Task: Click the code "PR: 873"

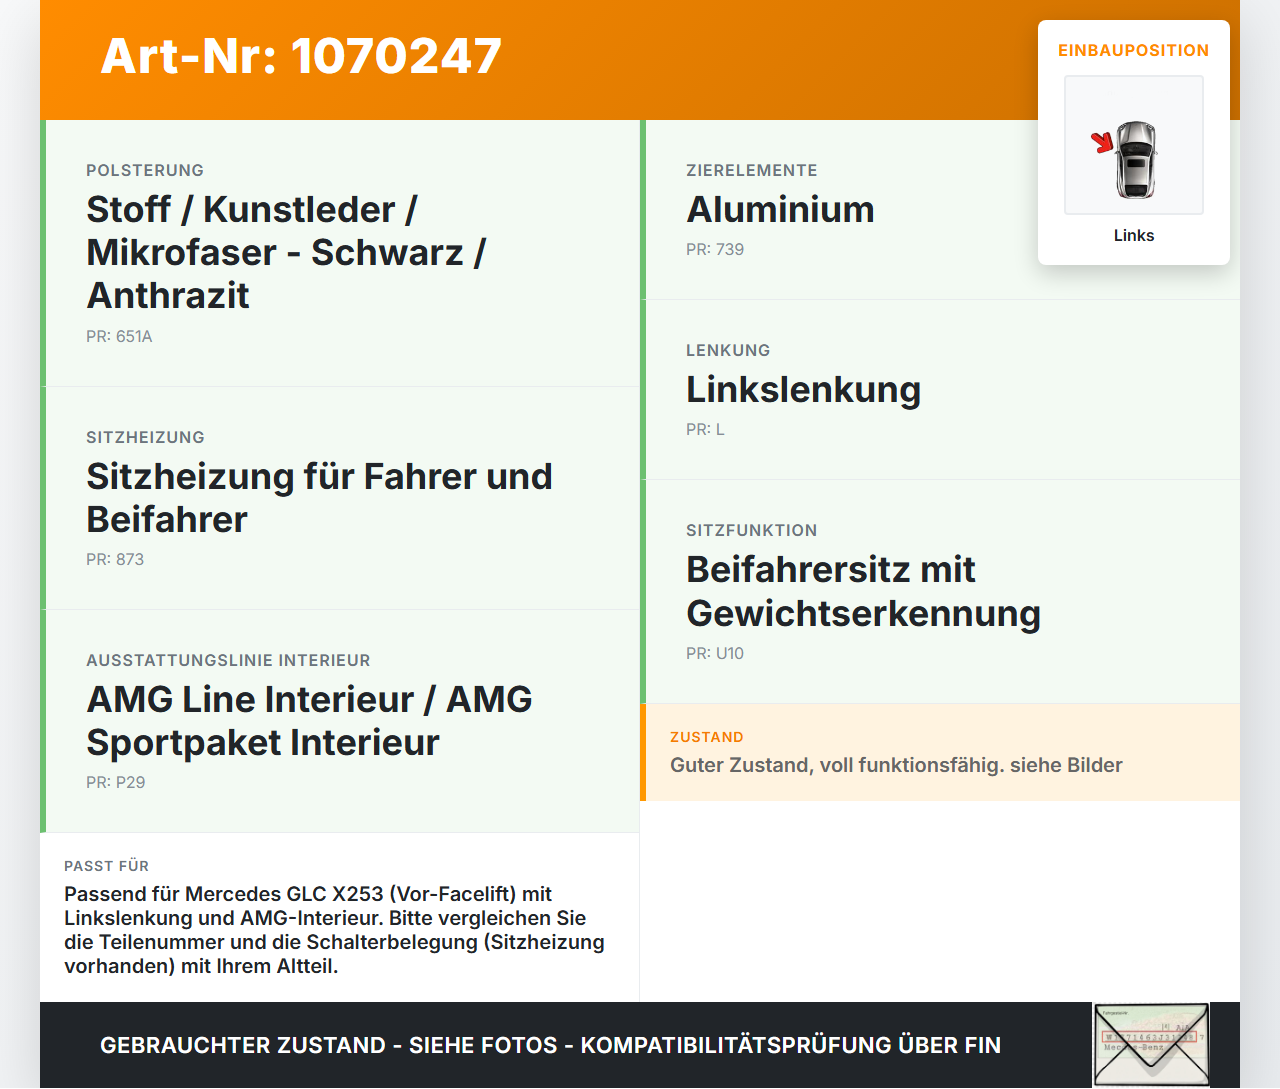Action: pyautogui.click(x=115, y=559)
